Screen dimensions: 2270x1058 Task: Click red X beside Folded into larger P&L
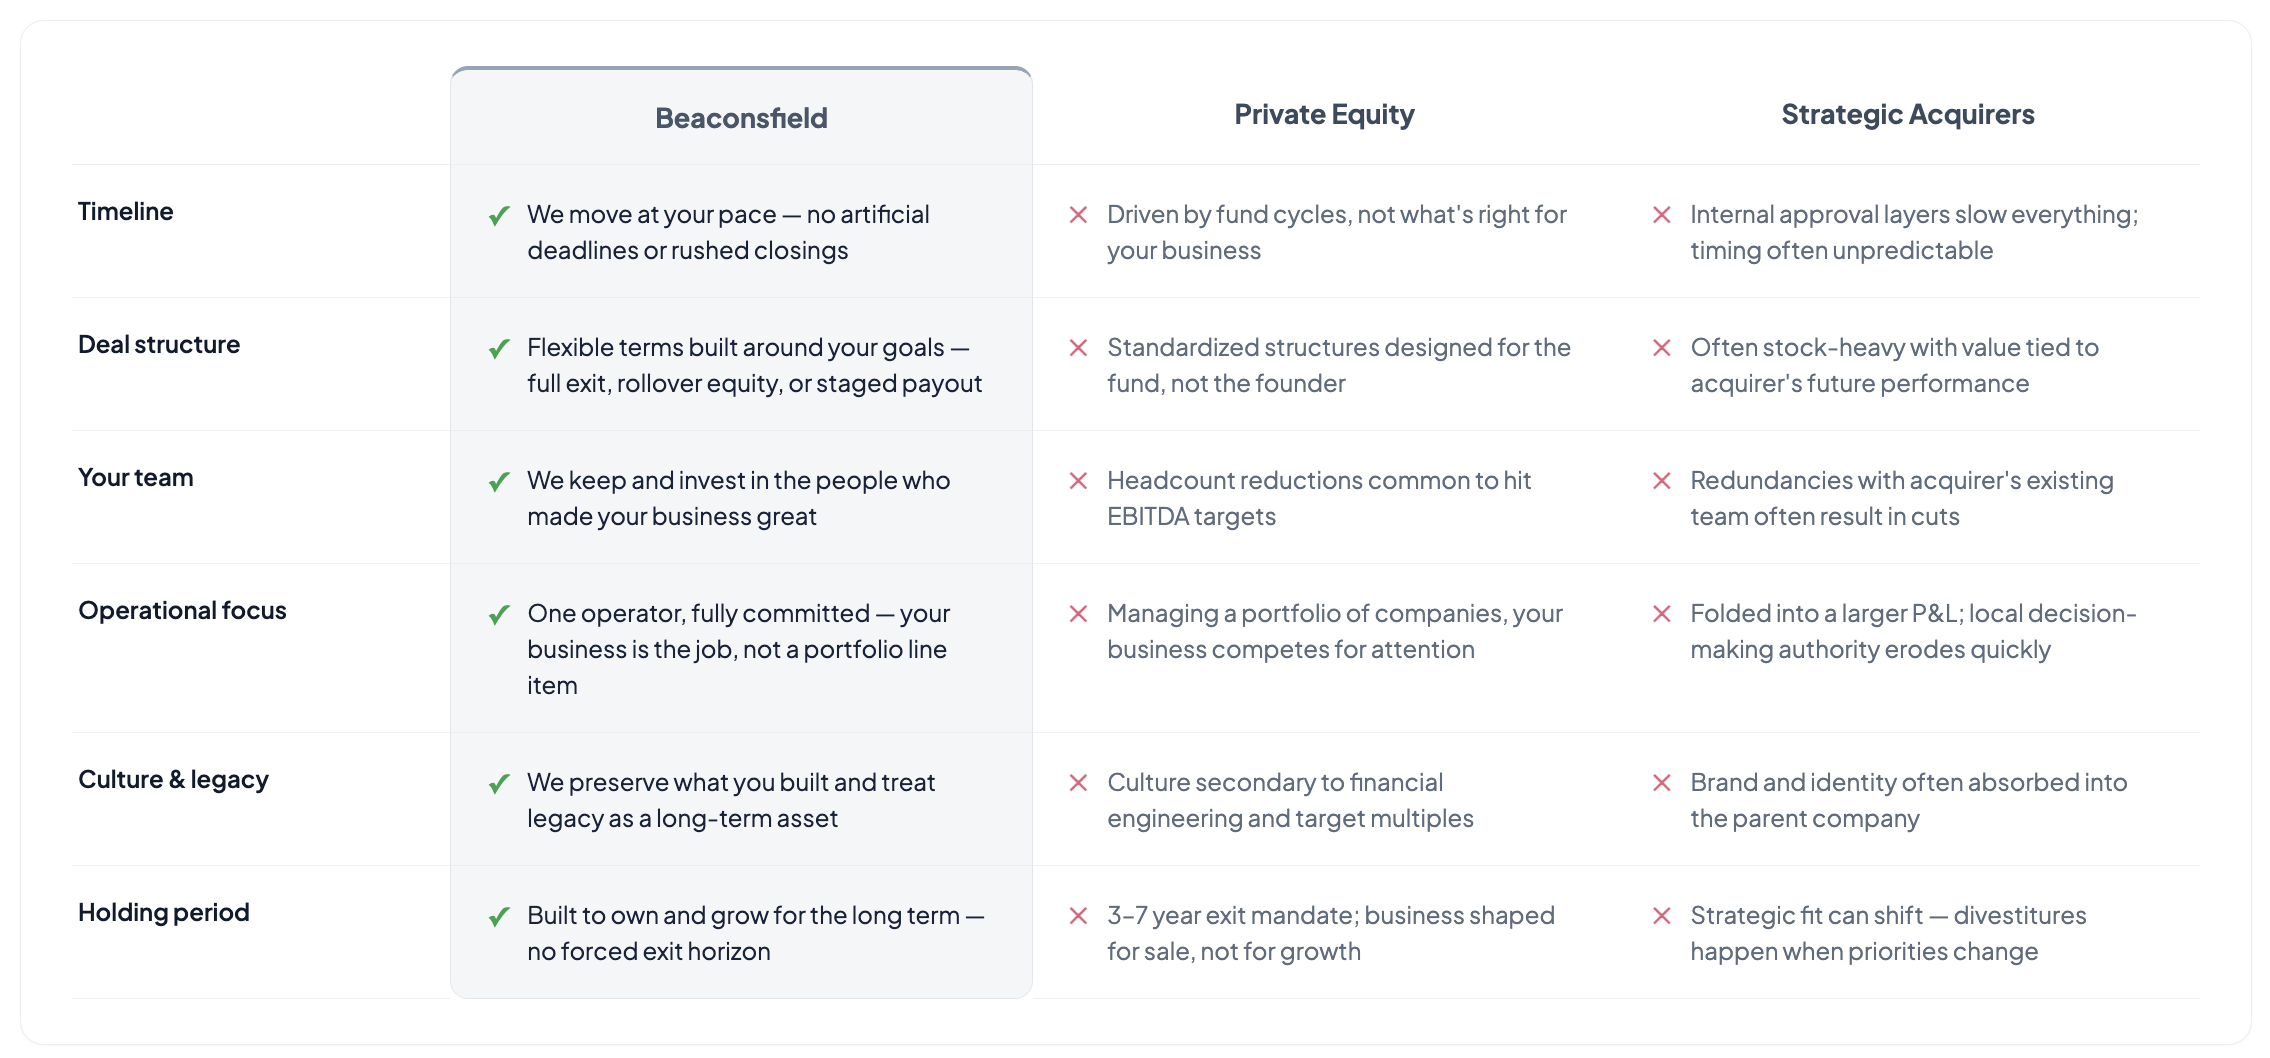[x=1662, y=614]
